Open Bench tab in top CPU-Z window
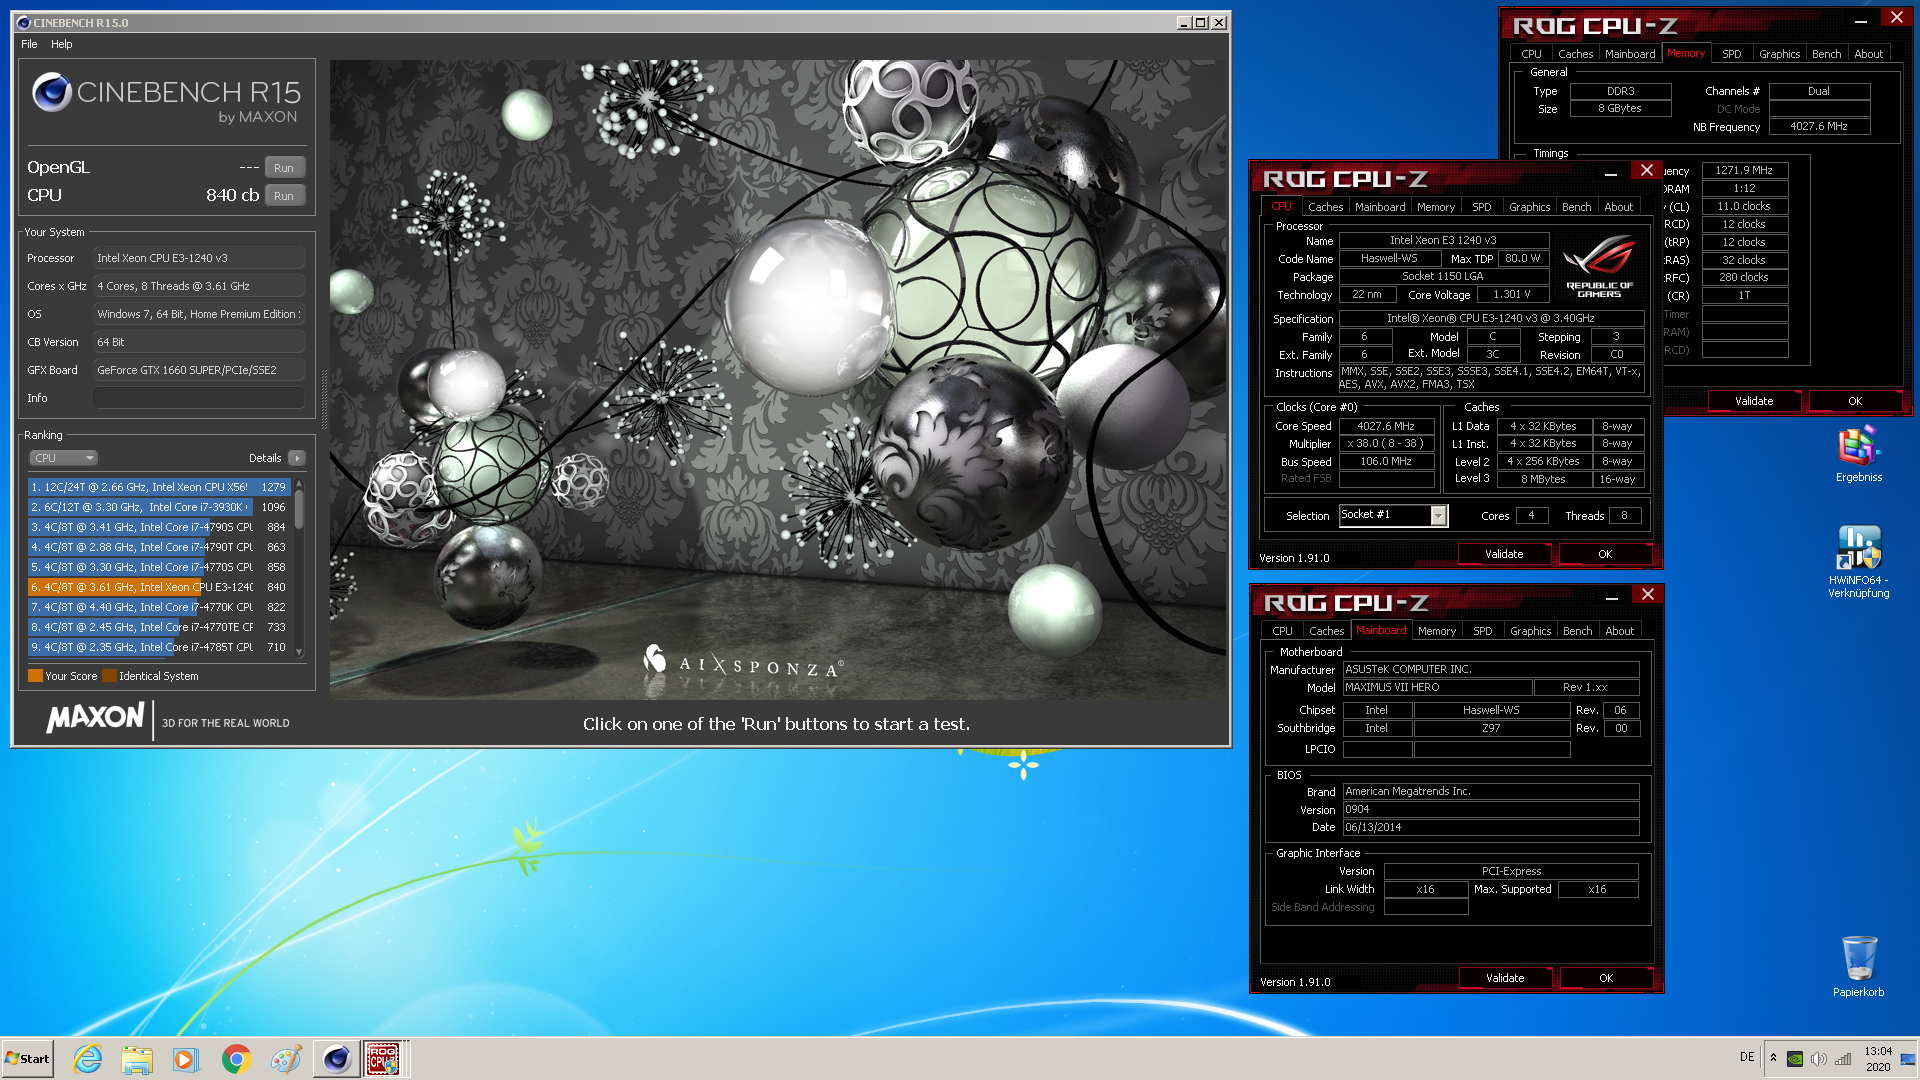Screen dimensions: 1920x1080 click(1826, 54)
